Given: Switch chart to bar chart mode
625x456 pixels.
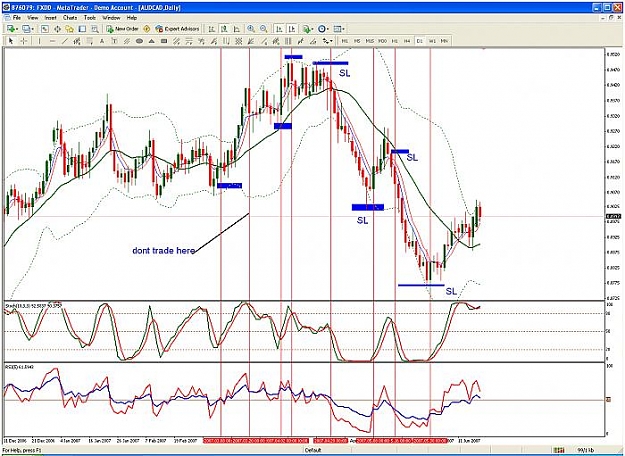Looking at the screenshot, I should (211, 29).
